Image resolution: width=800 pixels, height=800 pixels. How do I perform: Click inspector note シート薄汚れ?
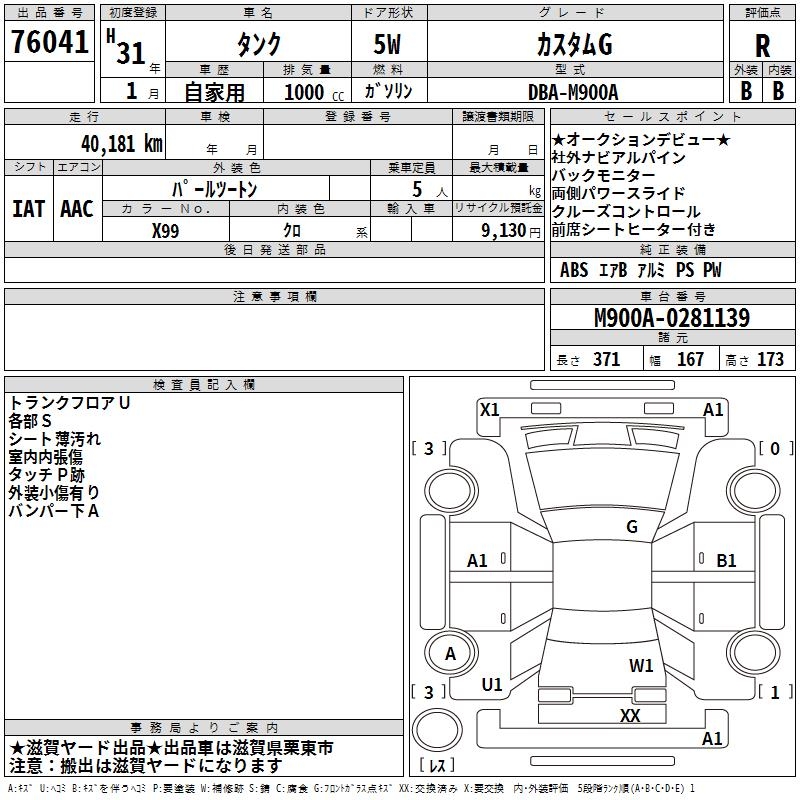(x=55, y=439)
